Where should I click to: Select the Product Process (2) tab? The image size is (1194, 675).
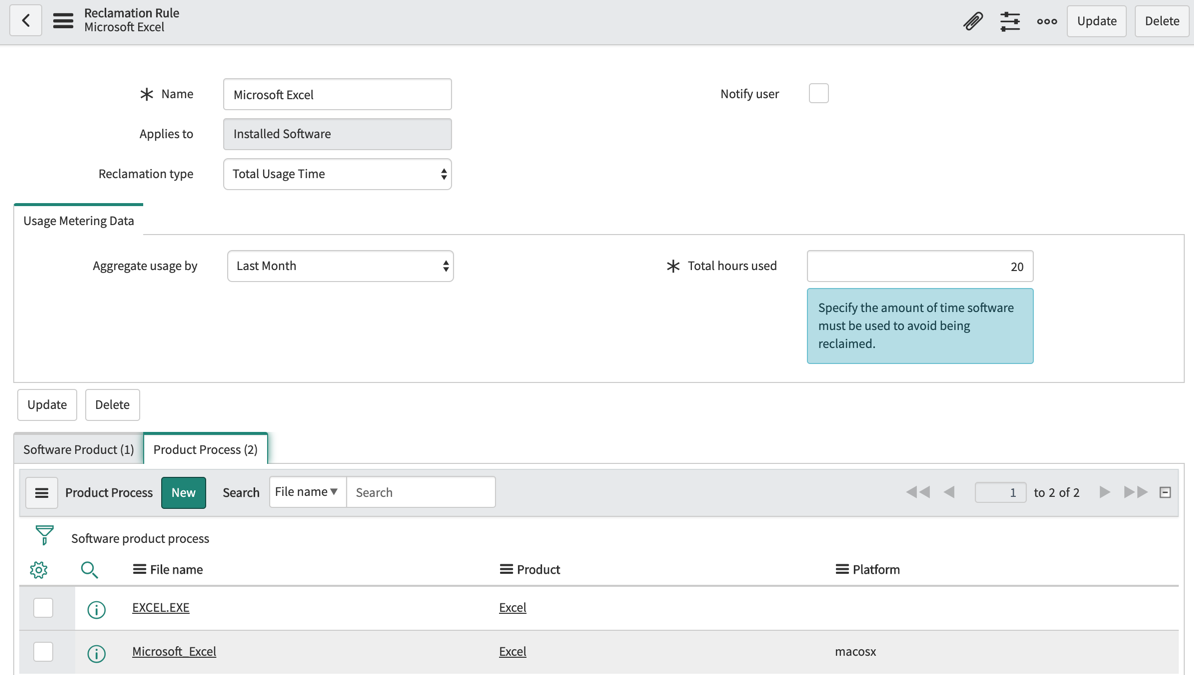(x=206, y=449)
